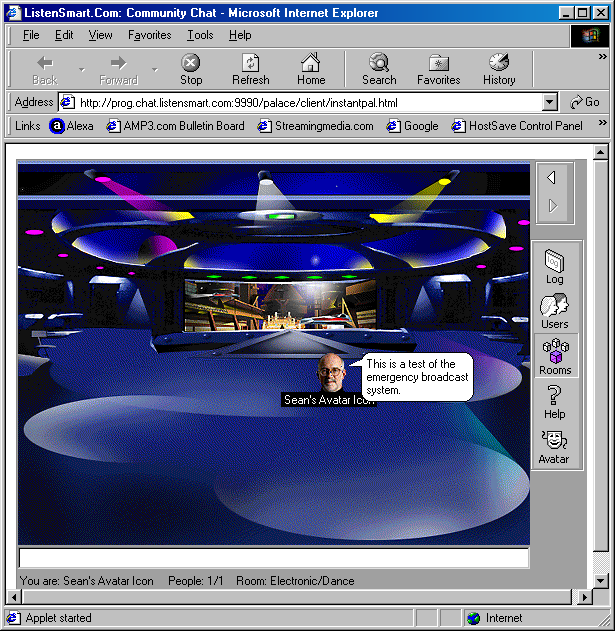The image size is (615, 631).
Task: Open the Avatar chooser icon
Action: [554, 446]
